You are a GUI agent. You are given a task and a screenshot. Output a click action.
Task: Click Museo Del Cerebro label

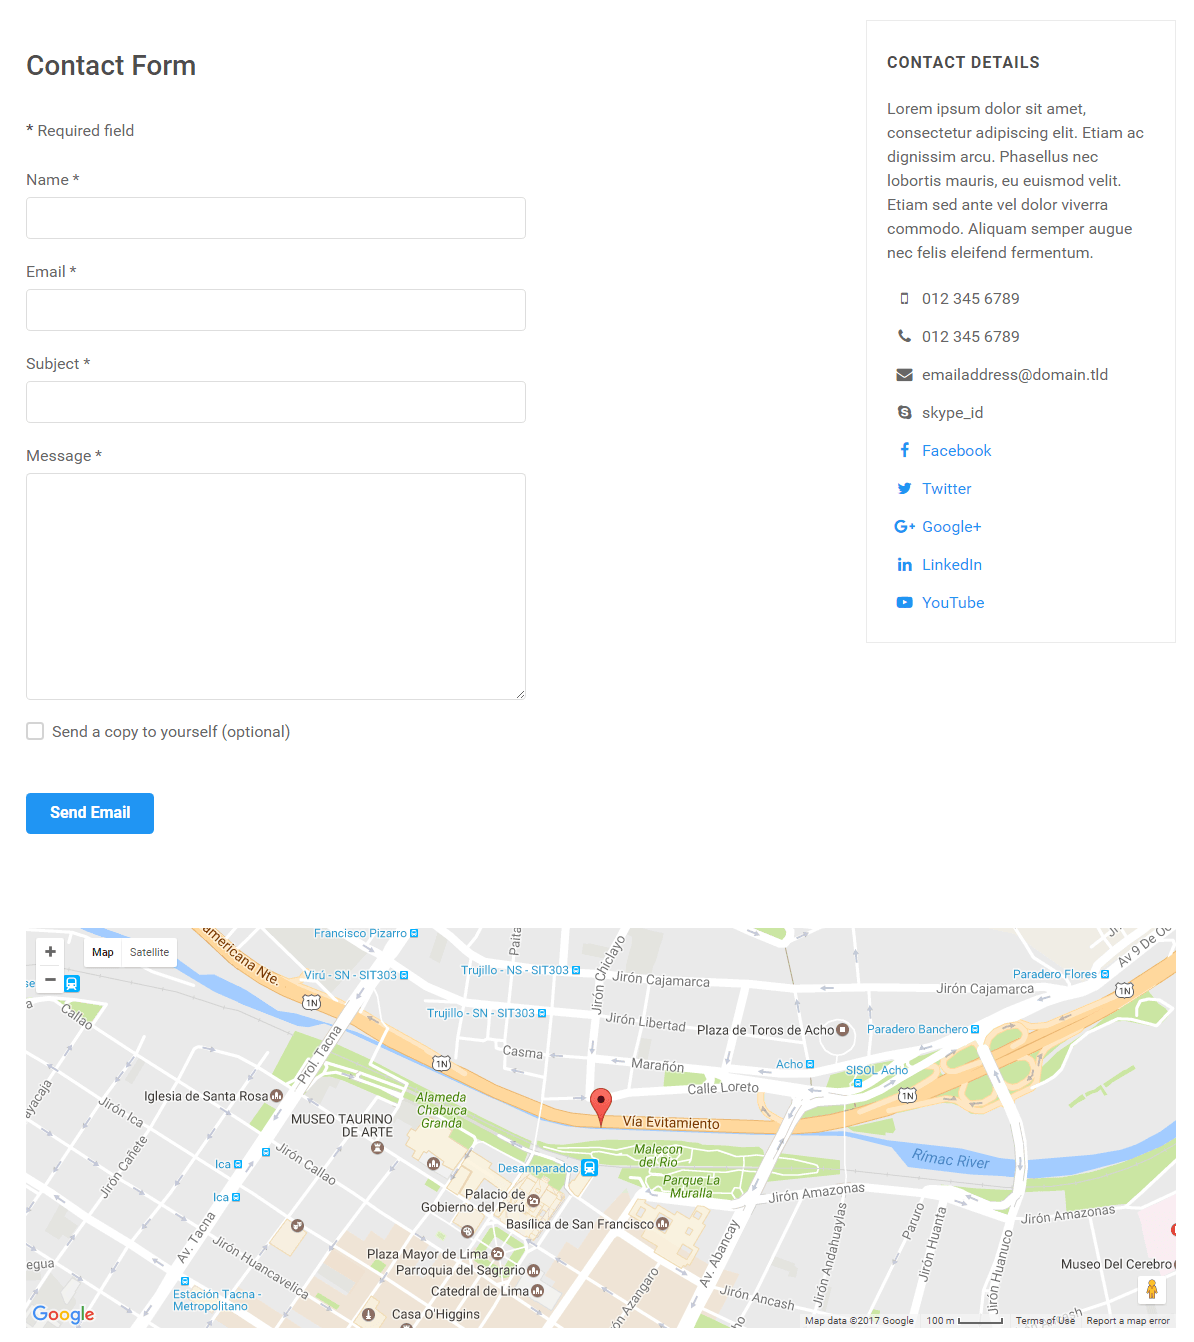click(x=1116, y=1264)
